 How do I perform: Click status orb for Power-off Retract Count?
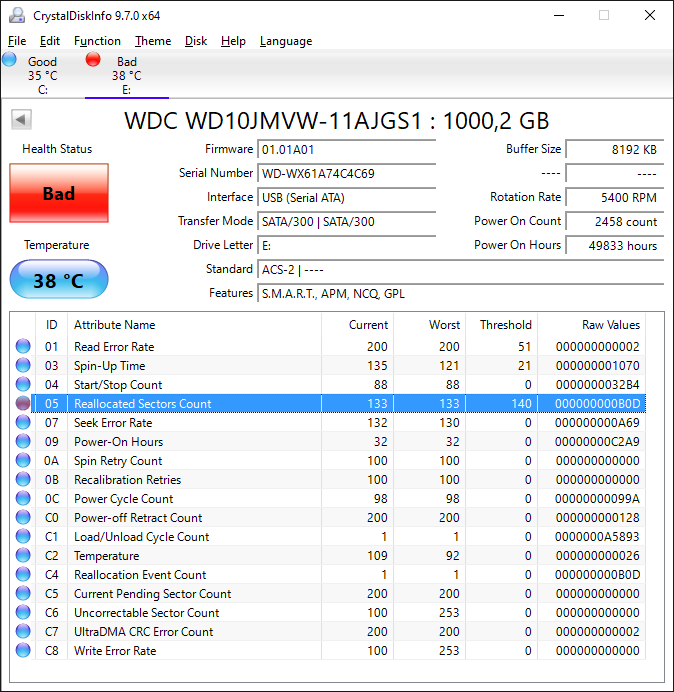23,517
